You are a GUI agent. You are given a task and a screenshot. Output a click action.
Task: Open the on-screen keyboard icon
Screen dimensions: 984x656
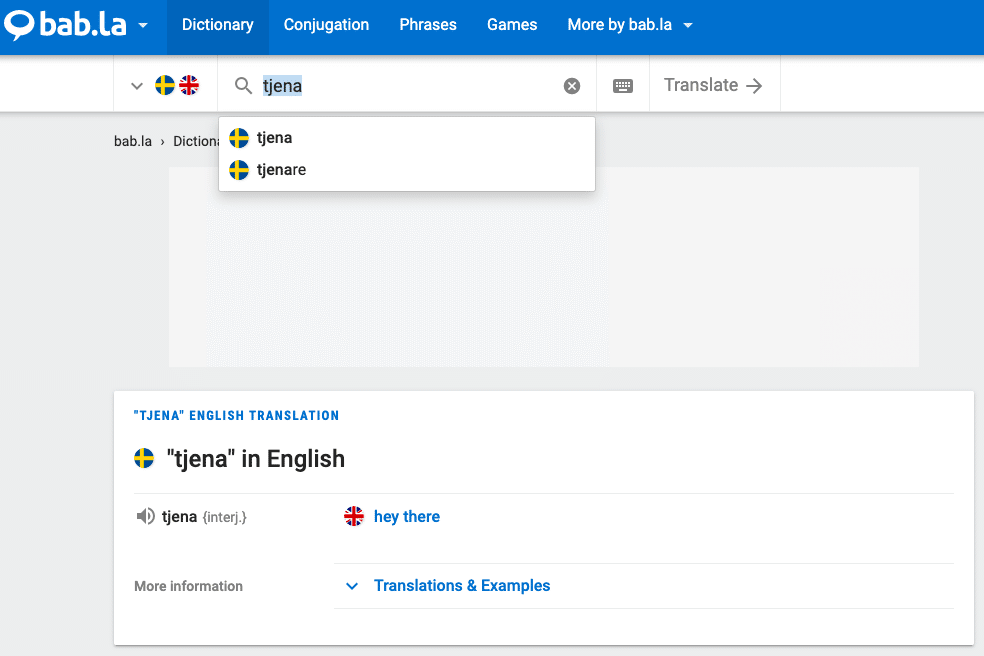(623, 86)
